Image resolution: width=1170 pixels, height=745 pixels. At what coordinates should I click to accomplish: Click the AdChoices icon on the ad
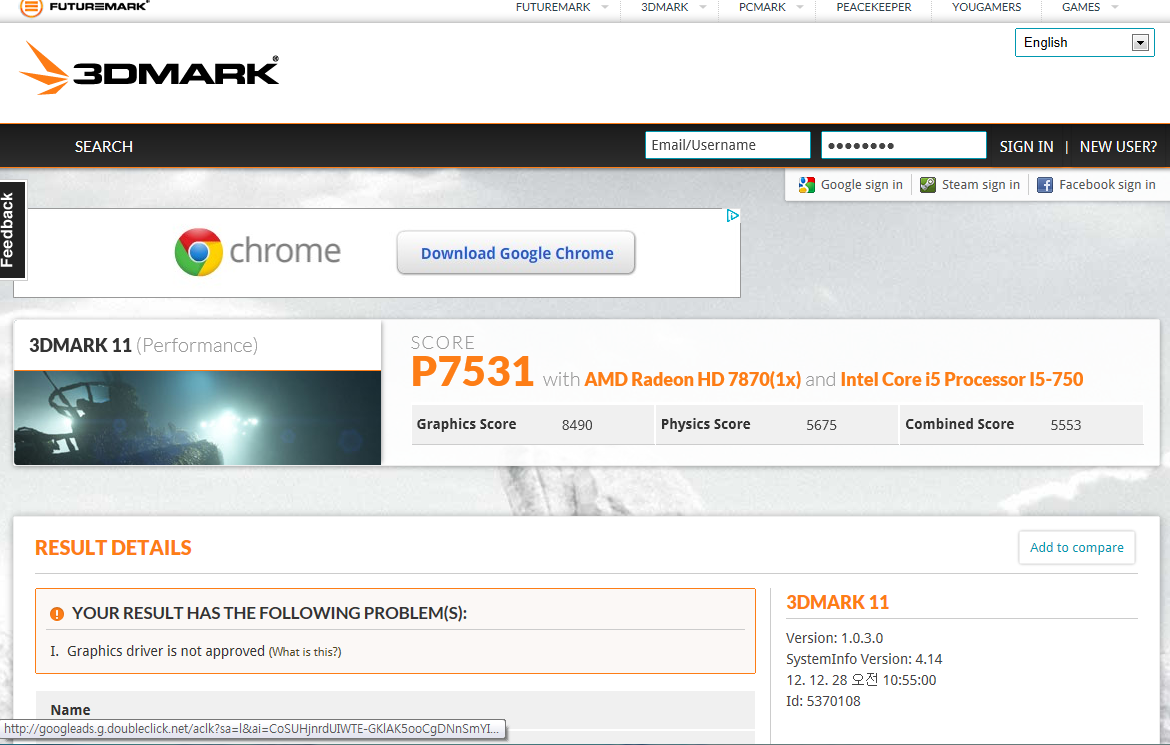(732, 216)
